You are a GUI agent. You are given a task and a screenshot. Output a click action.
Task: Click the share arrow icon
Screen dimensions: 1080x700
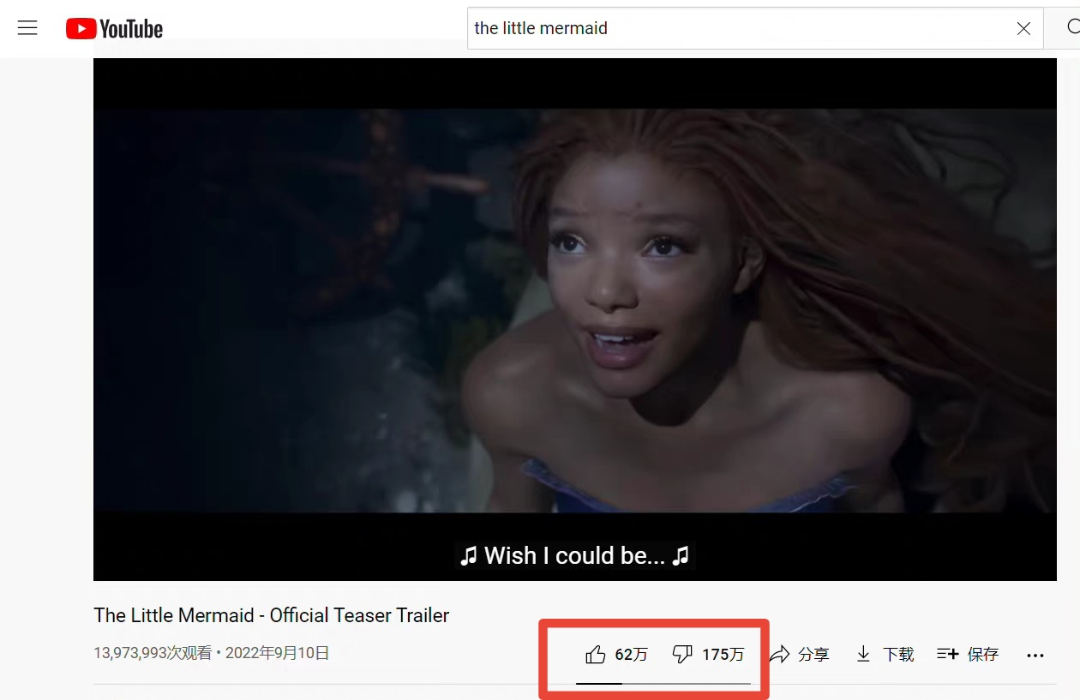tap(780, 654)
